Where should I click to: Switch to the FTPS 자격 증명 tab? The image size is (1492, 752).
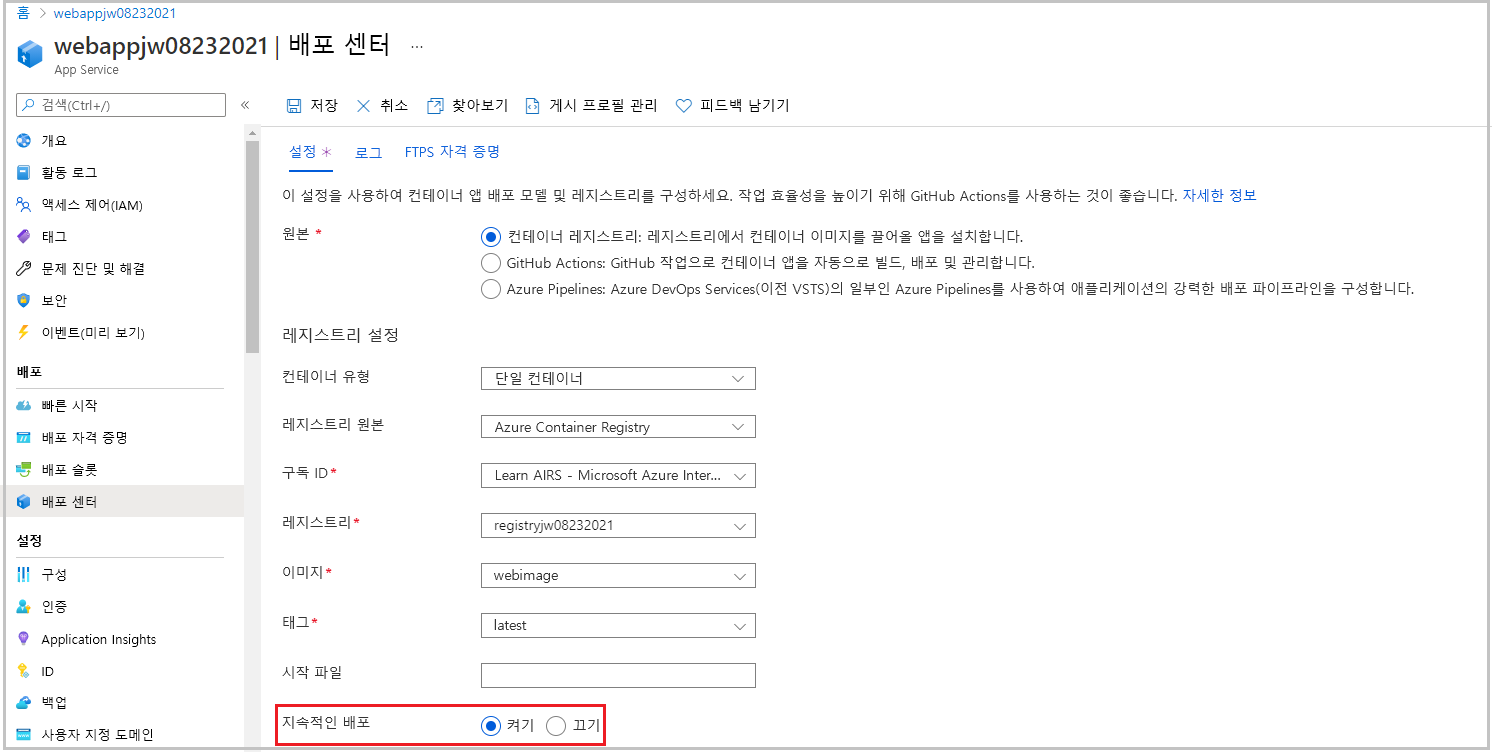452,152
